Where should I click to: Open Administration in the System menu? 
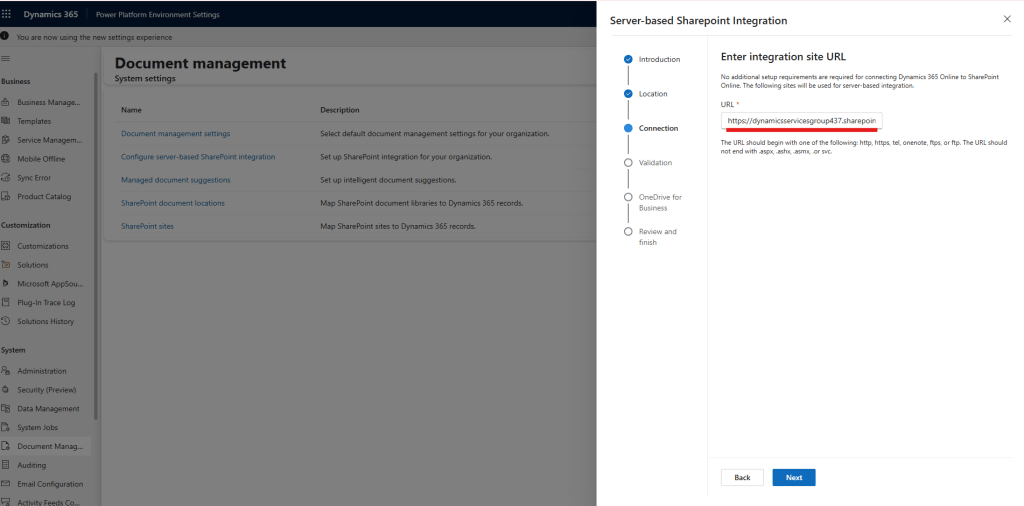[41, 371]
